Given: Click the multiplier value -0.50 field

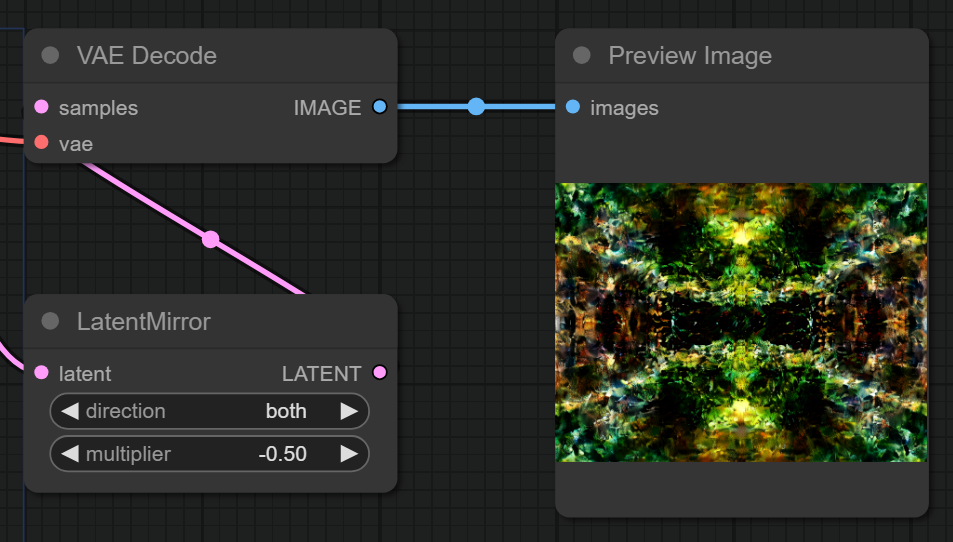Looking at the screenshot, I should pos(209,454).
